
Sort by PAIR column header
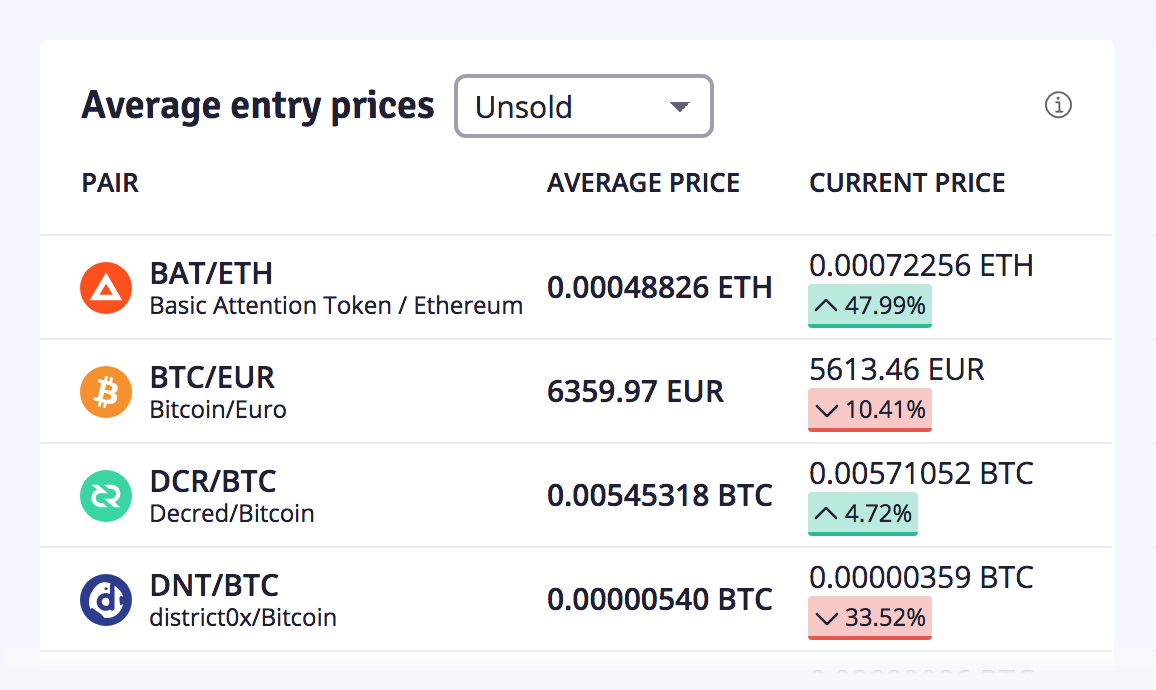pos(110,183)
